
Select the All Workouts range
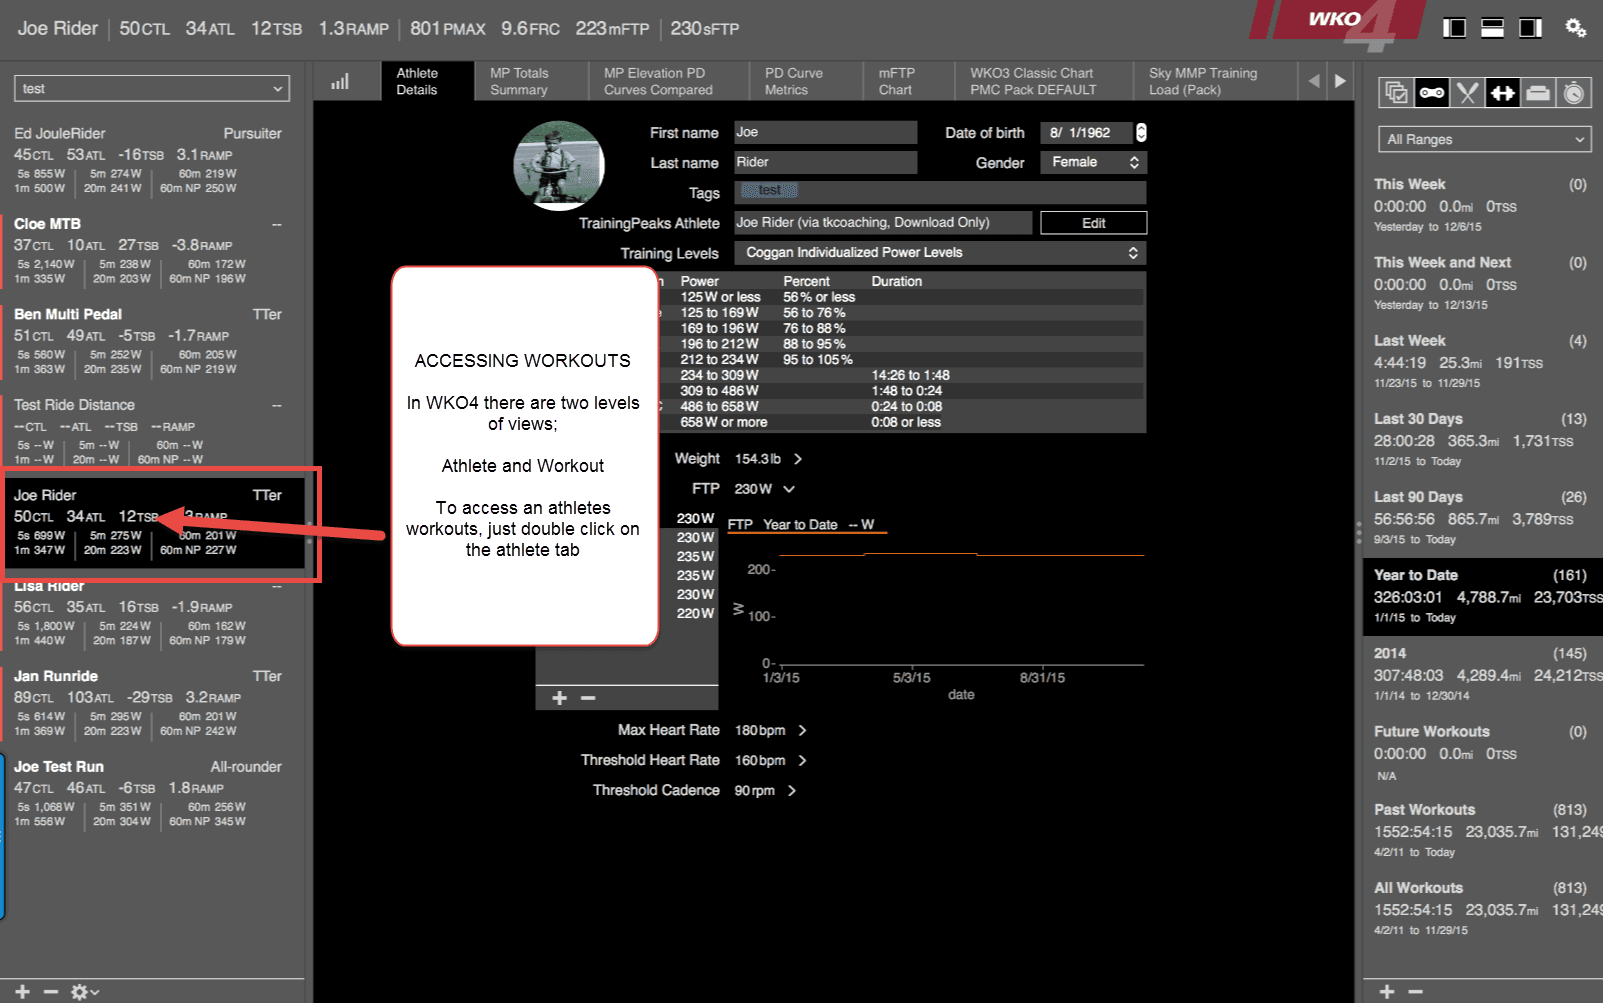pyautogui.click(x=1481, y=908)
